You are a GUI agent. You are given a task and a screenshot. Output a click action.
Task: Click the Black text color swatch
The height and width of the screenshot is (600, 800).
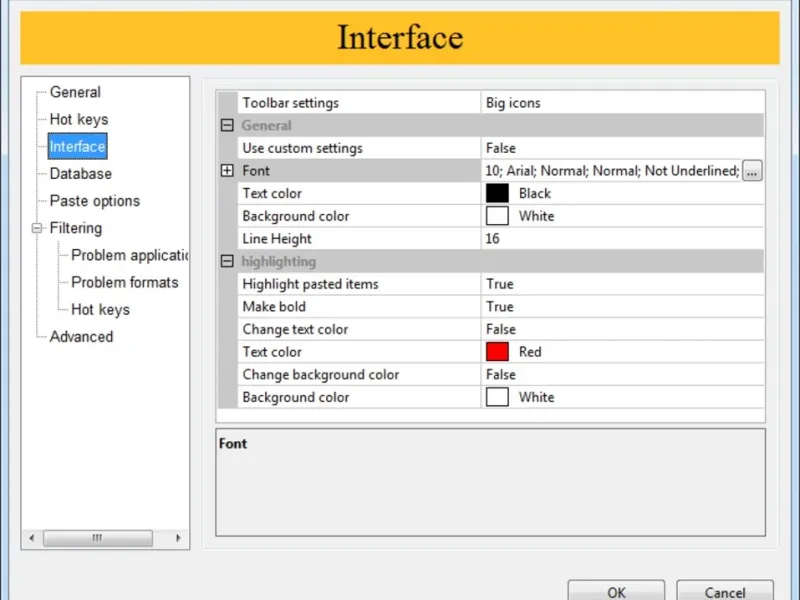497,194
